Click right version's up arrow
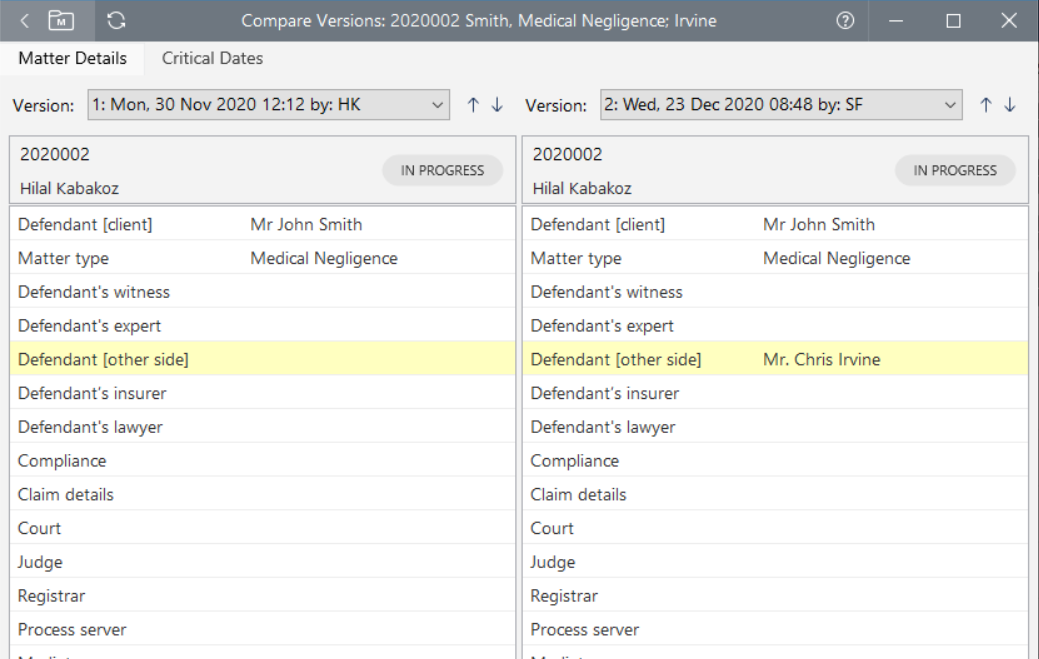The height and width of the screenshot is (659, 1039). 985,105
